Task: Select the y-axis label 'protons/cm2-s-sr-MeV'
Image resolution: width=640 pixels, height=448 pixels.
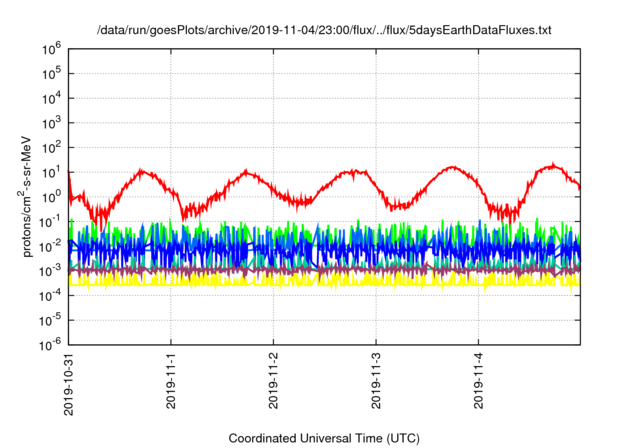Action: (25, 197)
